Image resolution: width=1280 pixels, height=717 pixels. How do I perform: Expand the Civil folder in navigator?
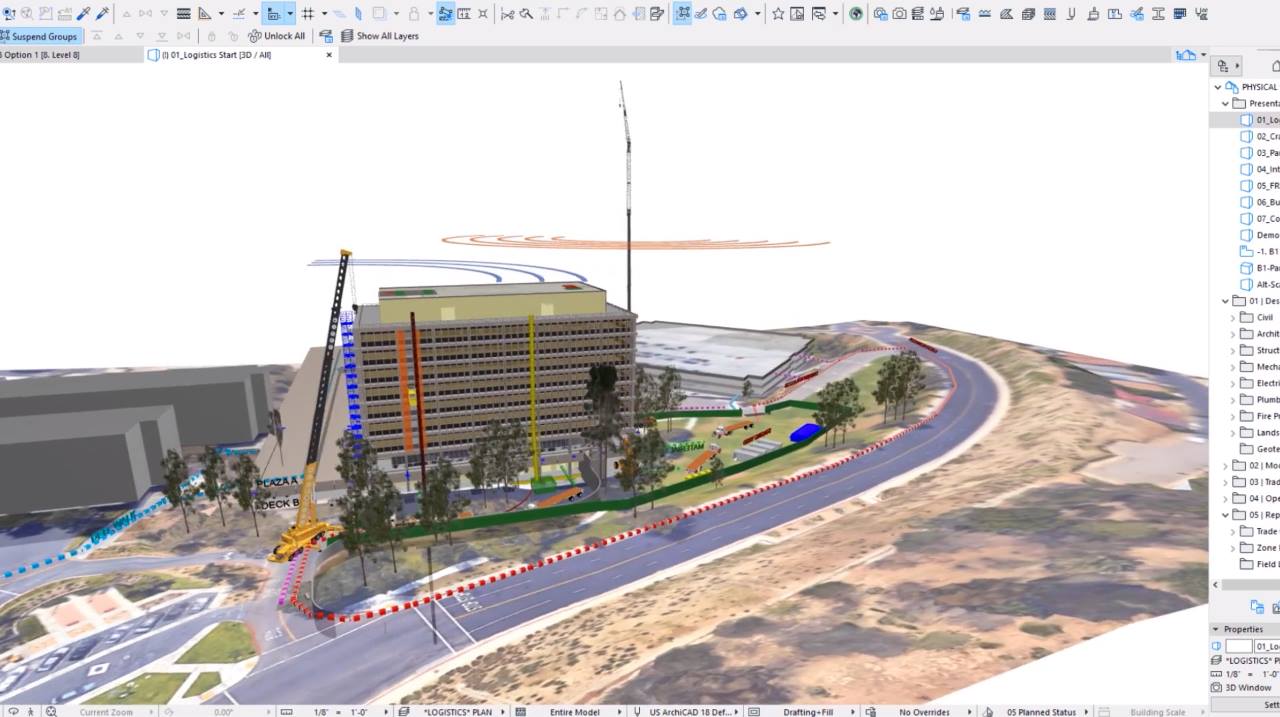coord(1233,317)
